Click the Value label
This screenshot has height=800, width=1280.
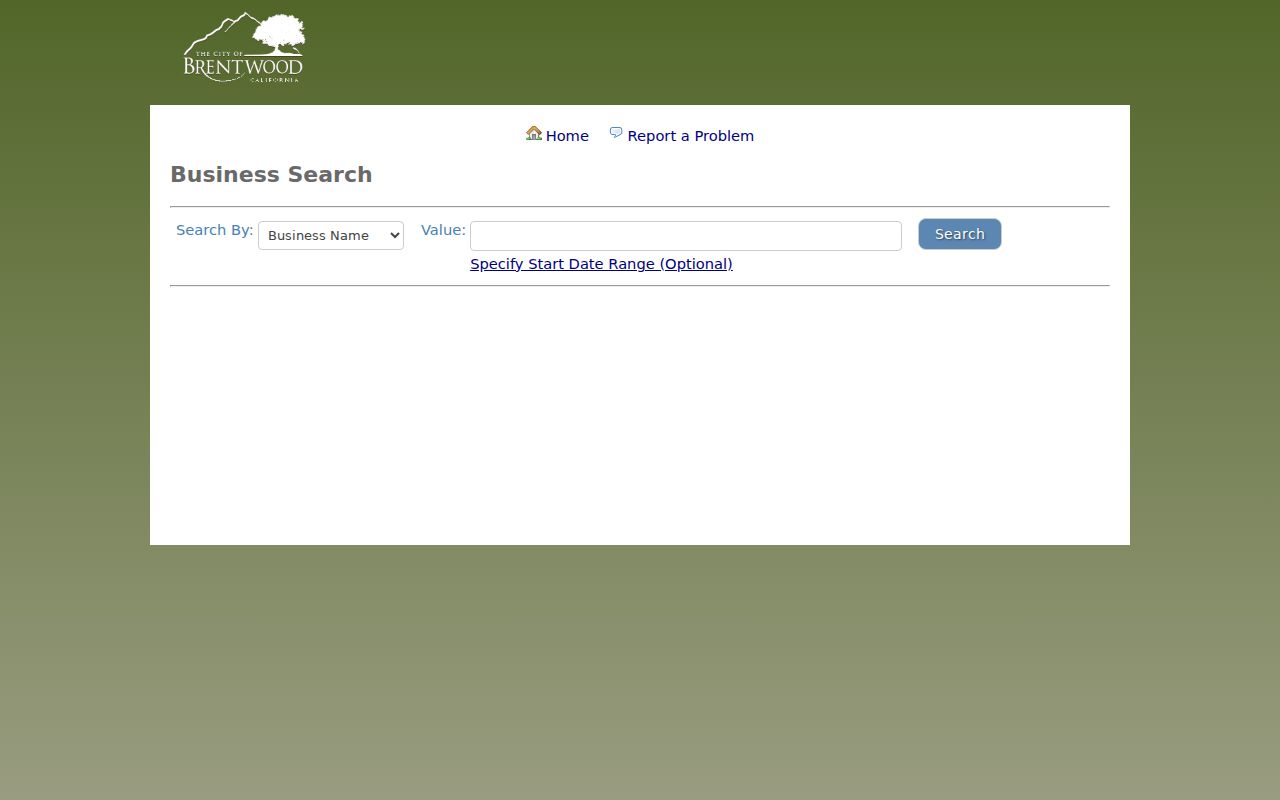(443, 230)
